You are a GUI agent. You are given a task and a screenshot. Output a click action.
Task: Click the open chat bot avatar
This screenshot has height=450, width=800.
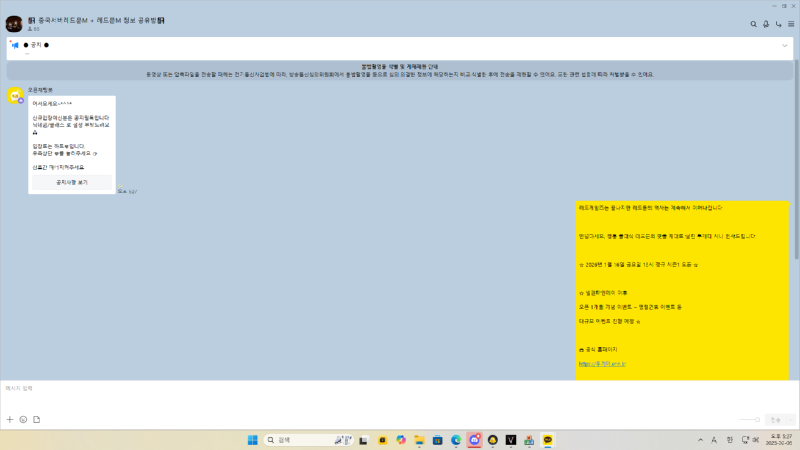coord(16,96)
